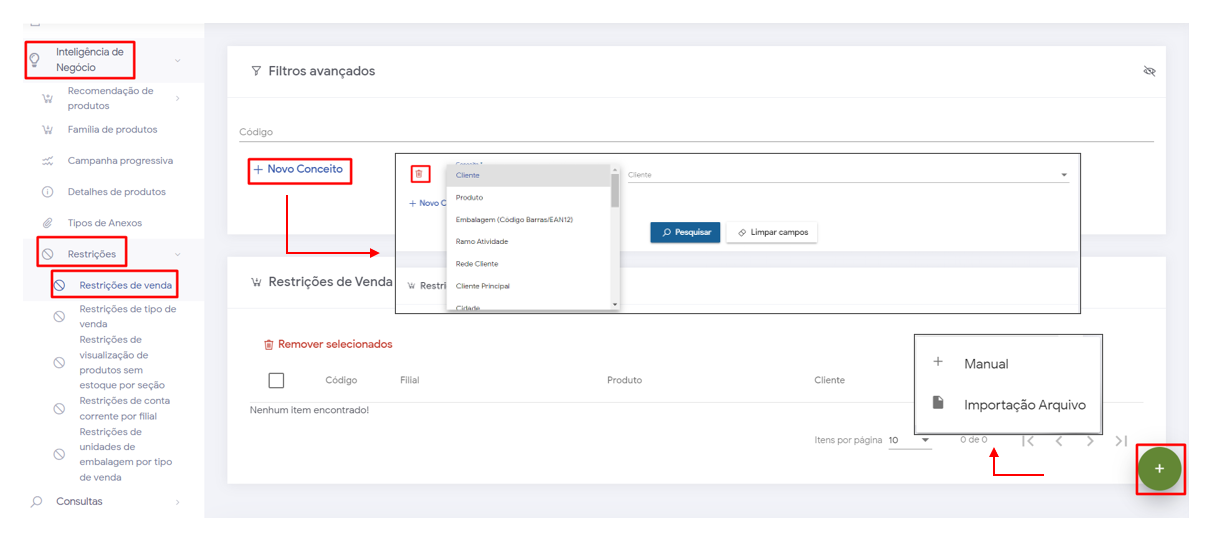
Task: Open the Cliente value dropdown arrow
Action: [x=1063, y=175]
